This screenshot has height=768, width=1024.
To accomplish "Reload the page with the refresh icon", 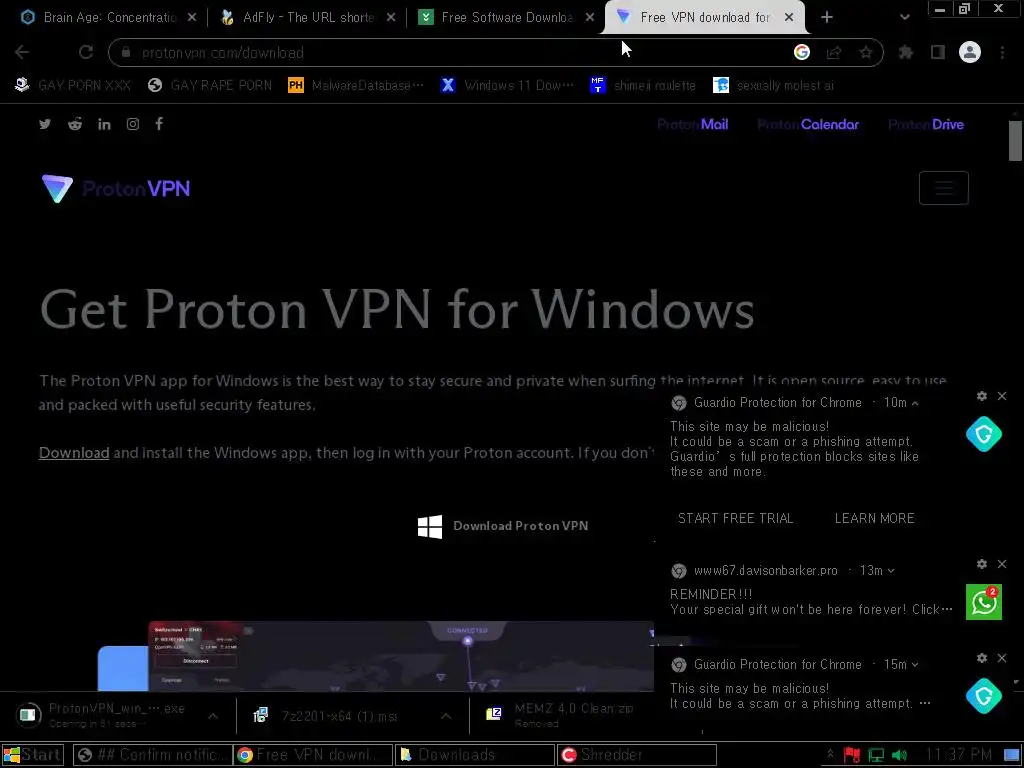I will pos(86,52).
